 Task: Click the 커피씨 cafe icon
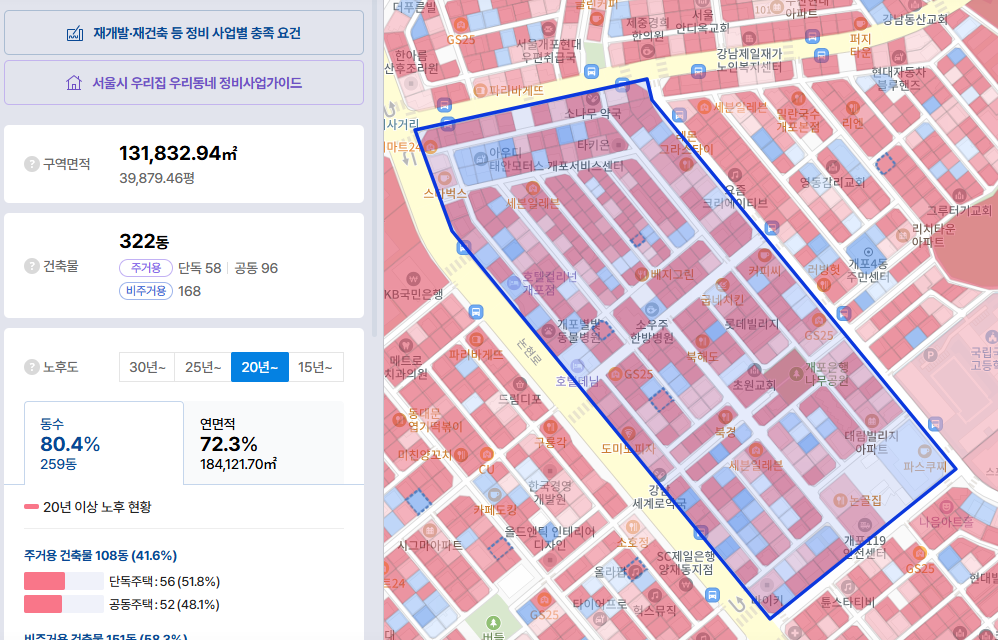click(764, 256)
